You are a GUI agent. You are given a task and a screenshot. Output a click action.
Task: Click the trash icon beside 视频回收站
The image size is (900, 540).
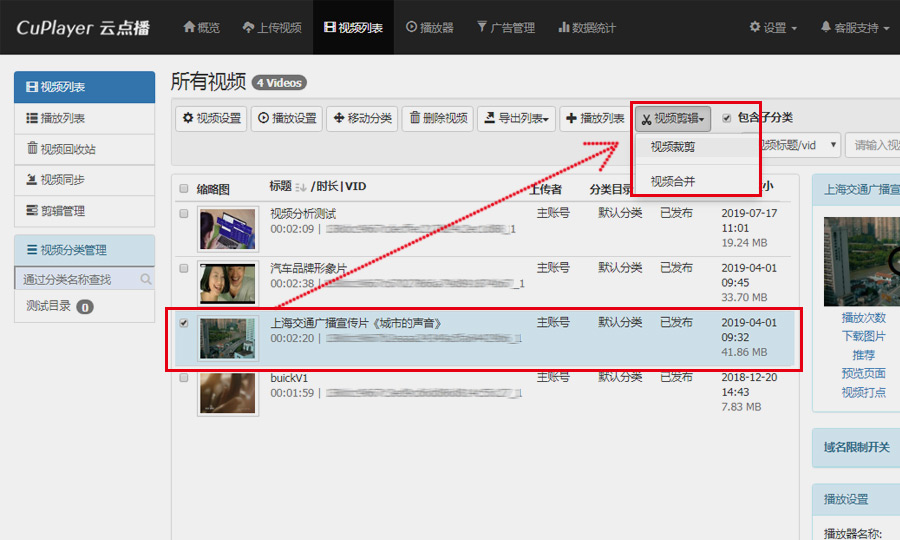[x=32, y=149]
